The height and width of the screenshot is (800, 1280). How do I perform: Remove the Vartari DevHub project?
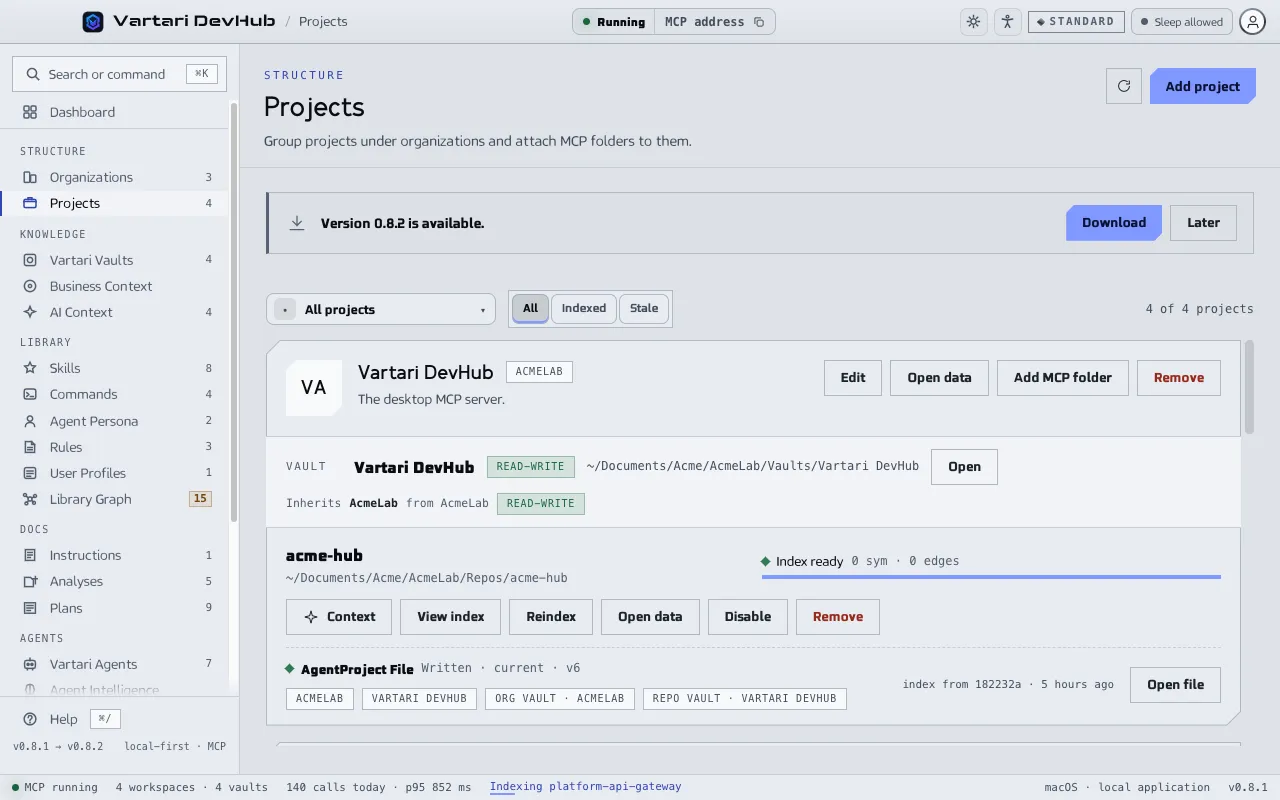pyautogui.click(x=1179, y=377)
